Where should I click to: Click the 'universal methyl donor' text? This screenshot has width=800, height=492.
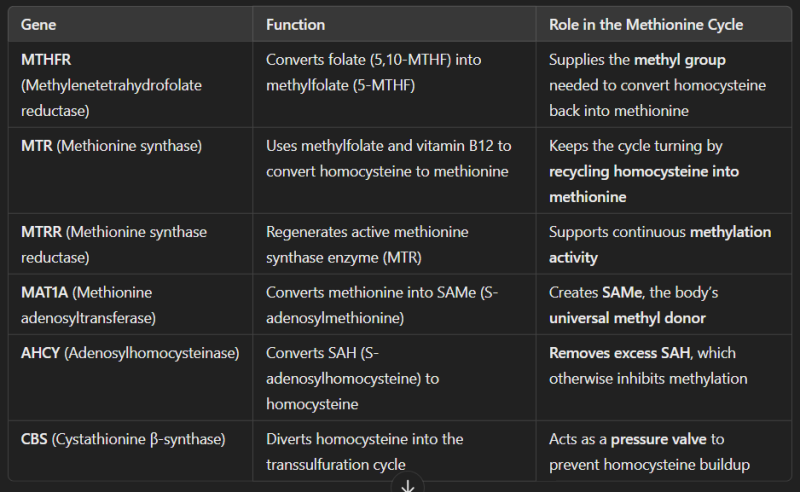[x=627, y=318]
